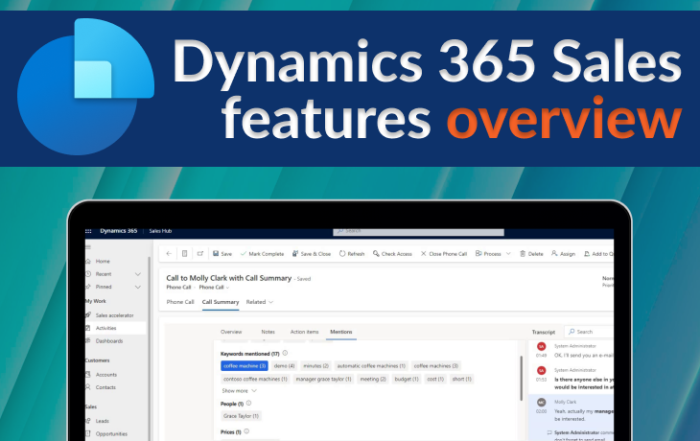Select the 'cost (1)' keyword chip
The width and height of the screenshot is (700, 441).
pos(435,379)
